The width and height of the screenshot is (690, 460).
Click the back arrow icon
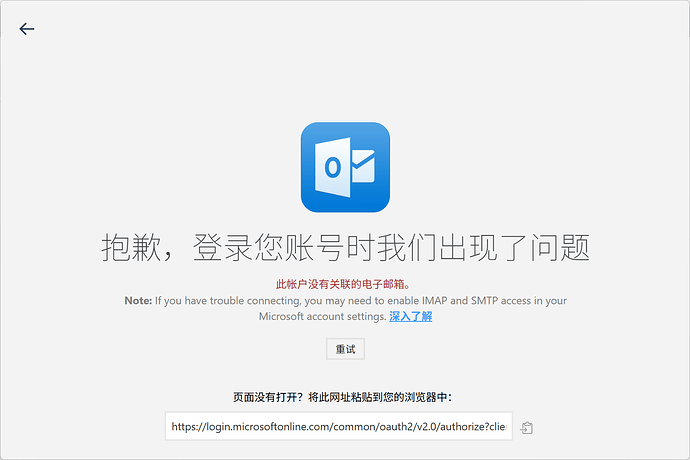[27, 29]
